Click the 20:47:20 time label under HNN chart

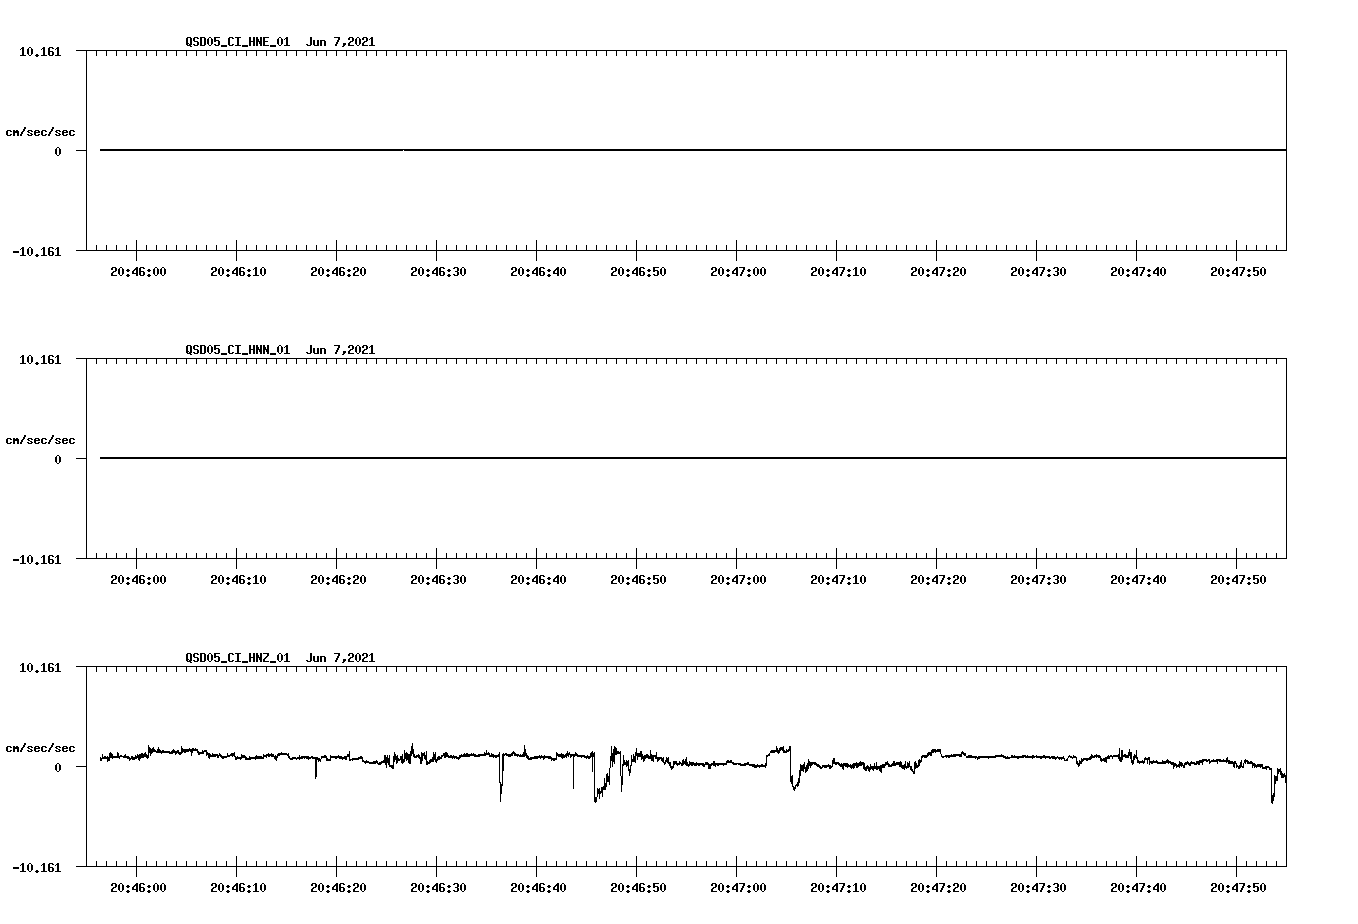point(938,580)
